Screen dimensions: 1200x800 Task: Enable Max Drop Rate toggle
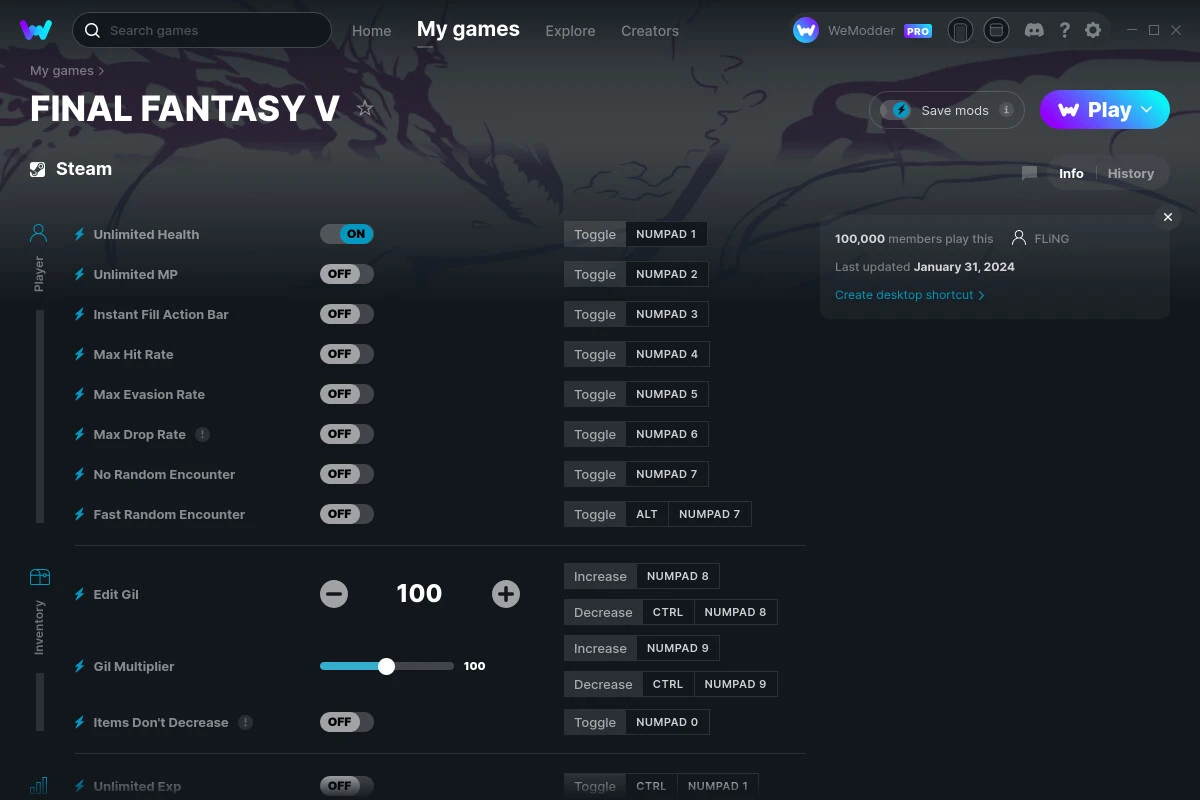pos(347,434)
